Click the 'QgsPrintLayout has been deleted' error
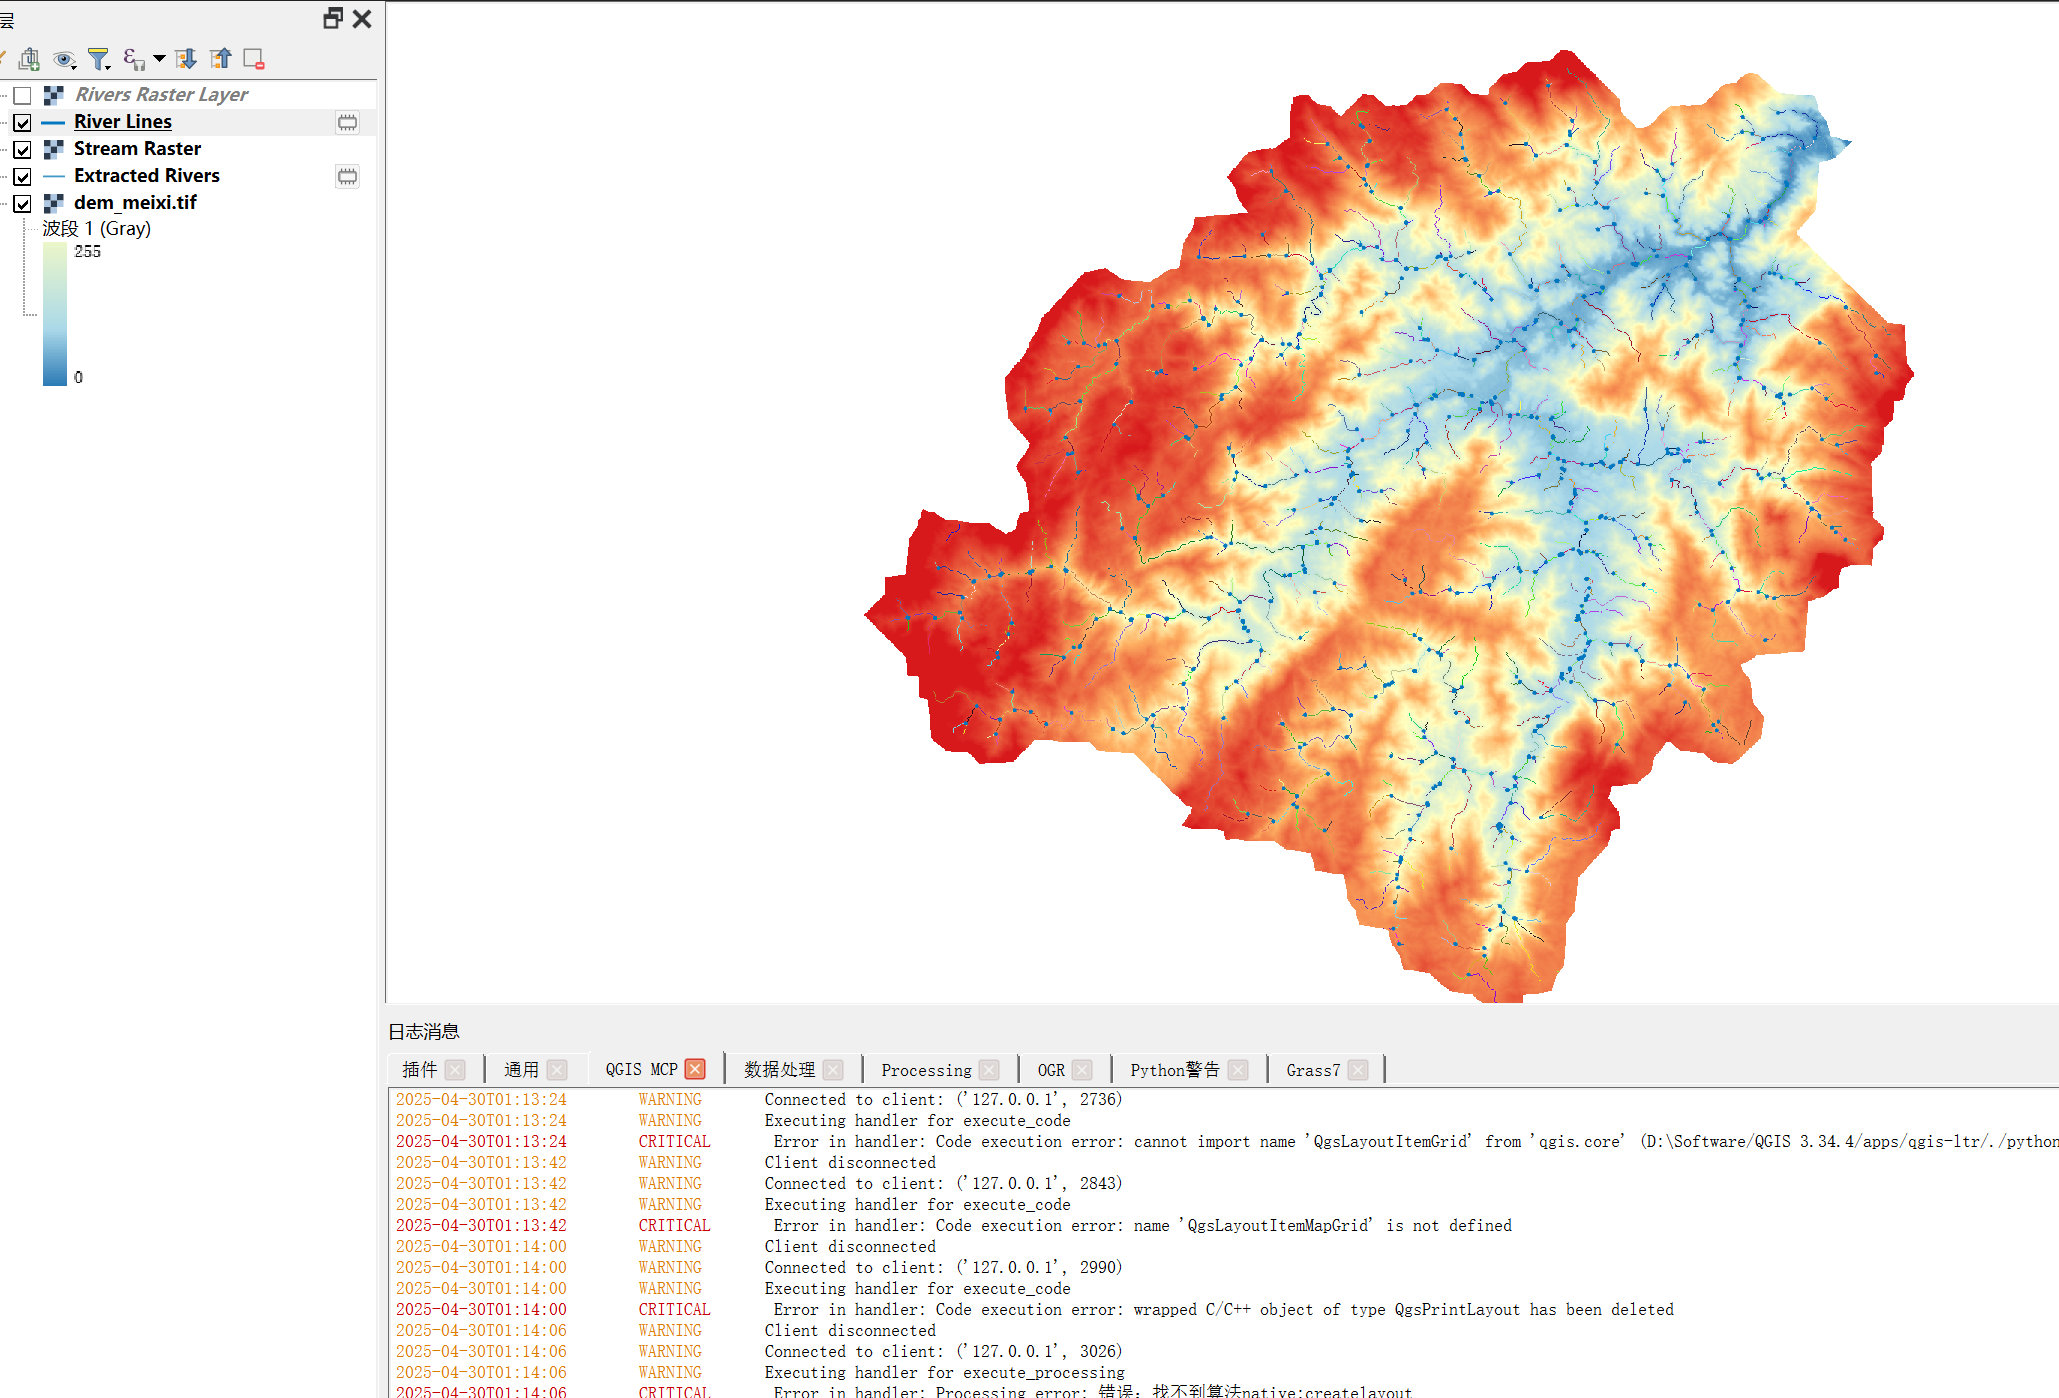The width and height of the screenshot is (2059, 1398). click(x=1224, y=1310)
